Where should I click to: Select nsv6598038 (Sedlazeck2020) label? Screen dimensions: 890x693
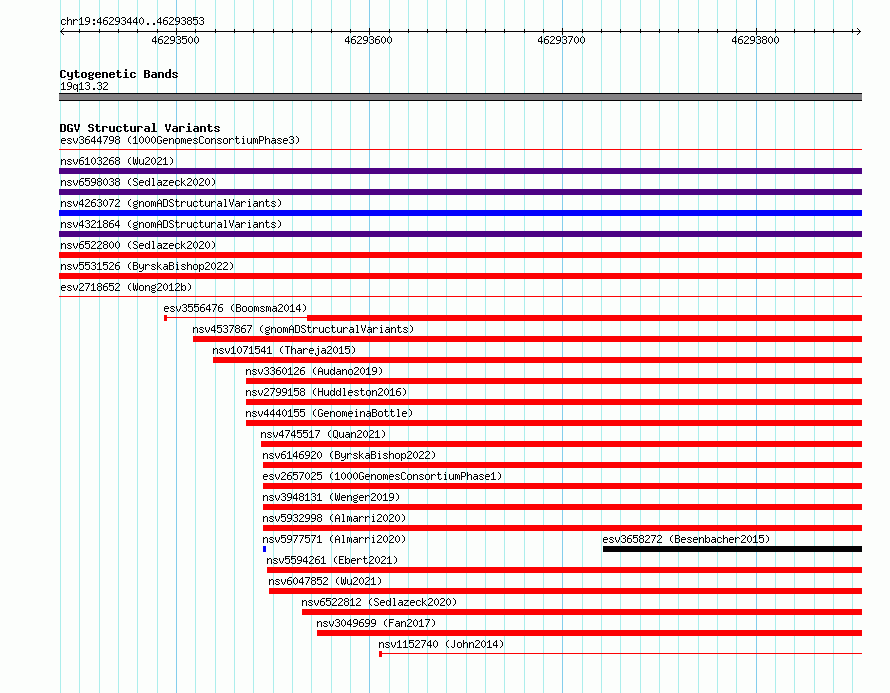tap(138, 182)
